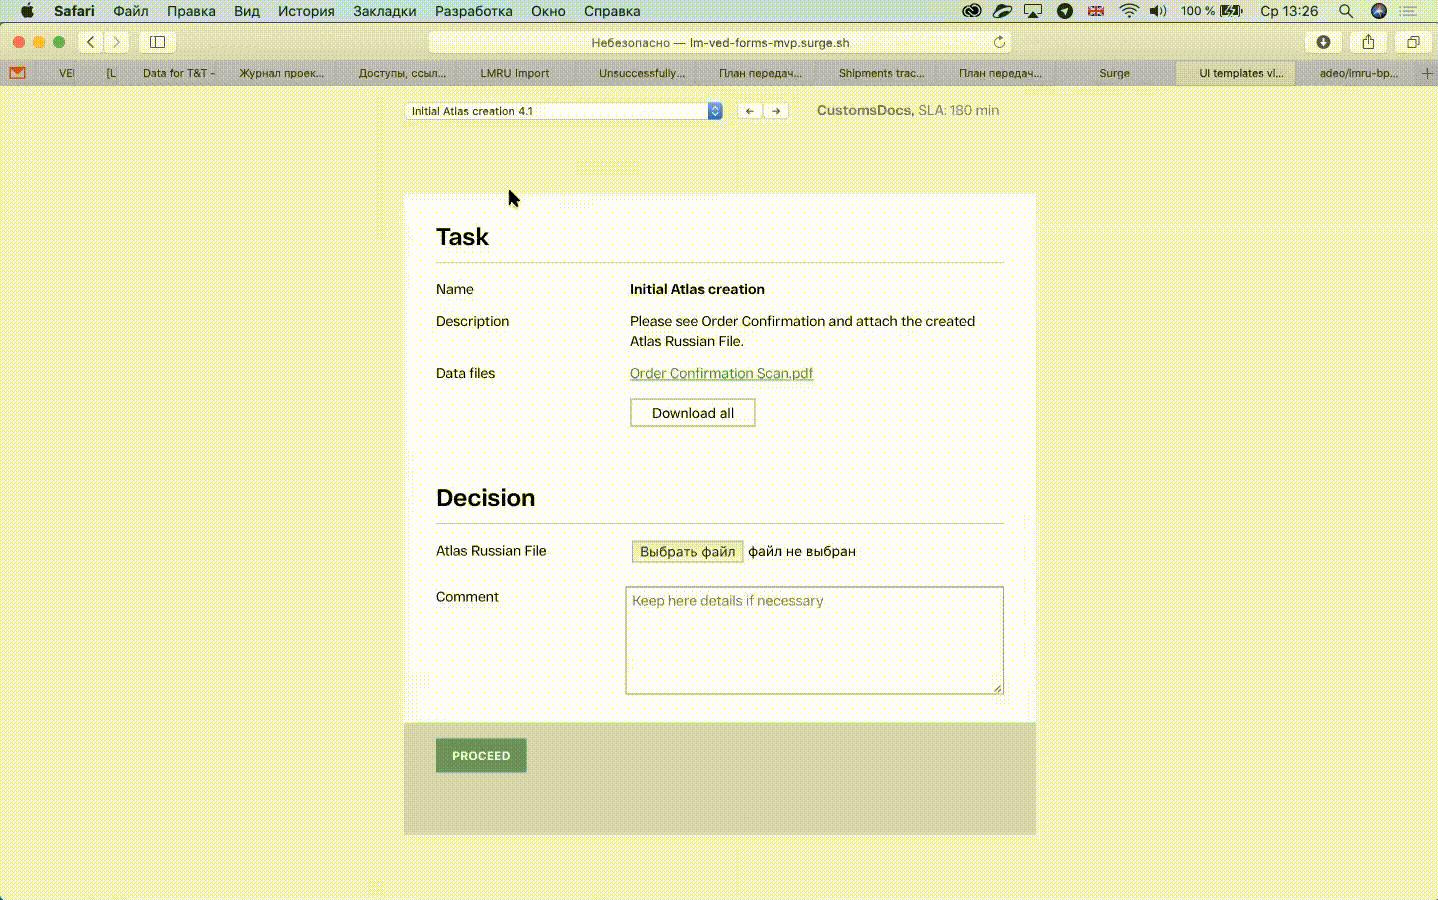Click the next form arrow button
Image resolution: width=1438 pixels, height=900 pixels.
(x=776, y=111)
